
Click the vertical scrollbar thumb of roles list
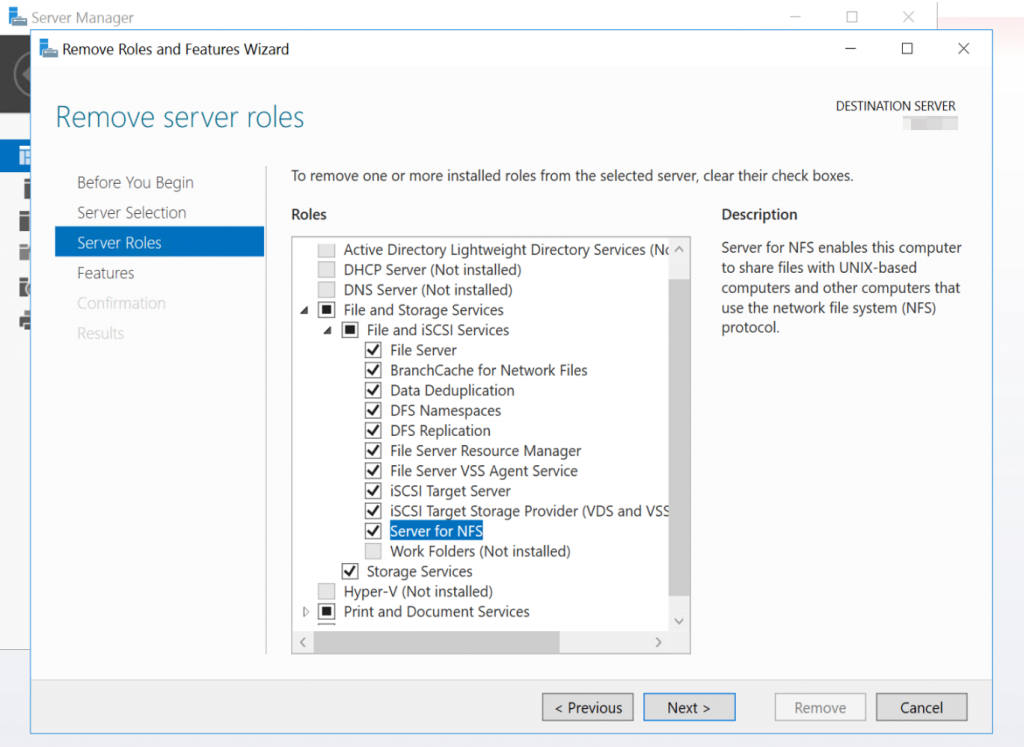pos(679,437)
